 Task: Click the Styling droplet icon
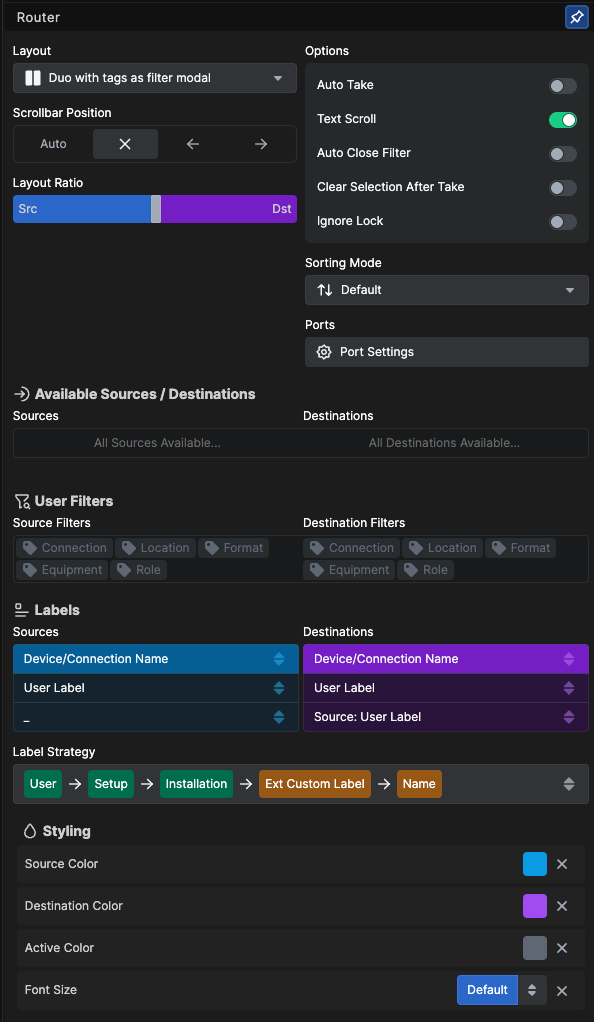29,832
